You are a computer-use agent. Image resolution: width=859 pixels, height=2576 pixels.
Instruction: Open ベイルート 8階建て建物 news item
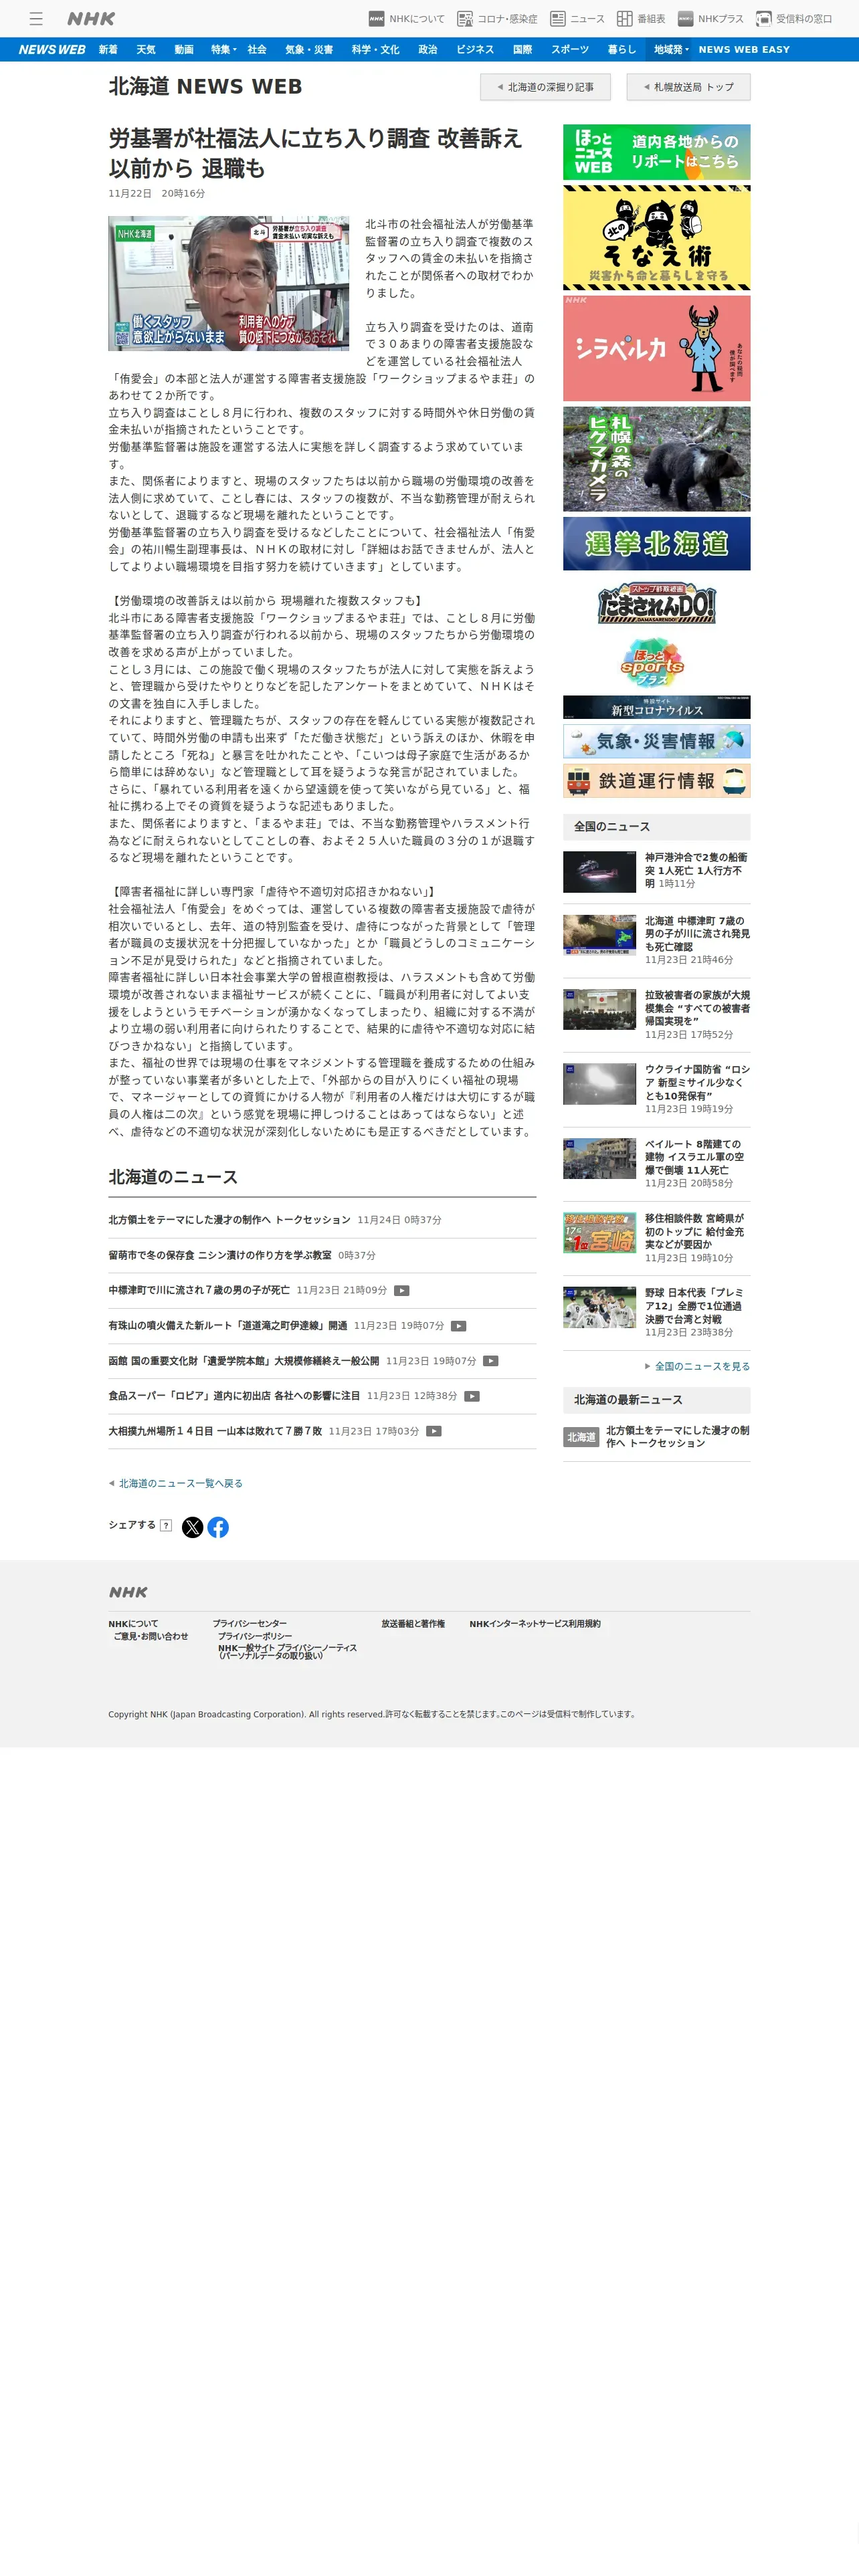click(656, 1163)
